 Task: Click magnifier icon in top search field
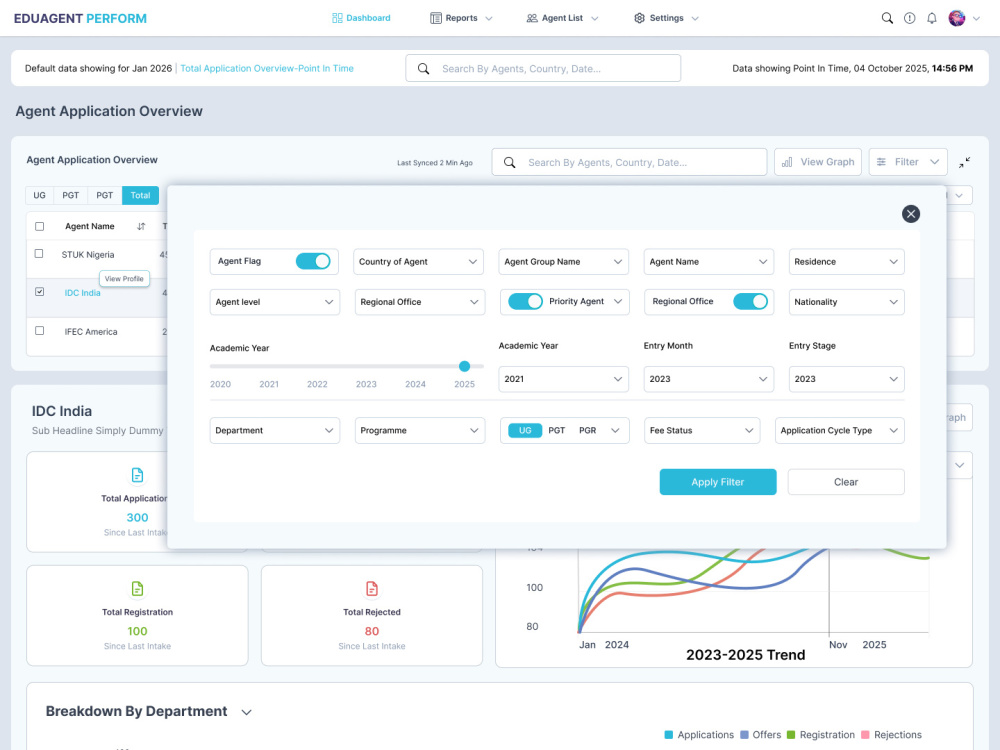(423, 68)
